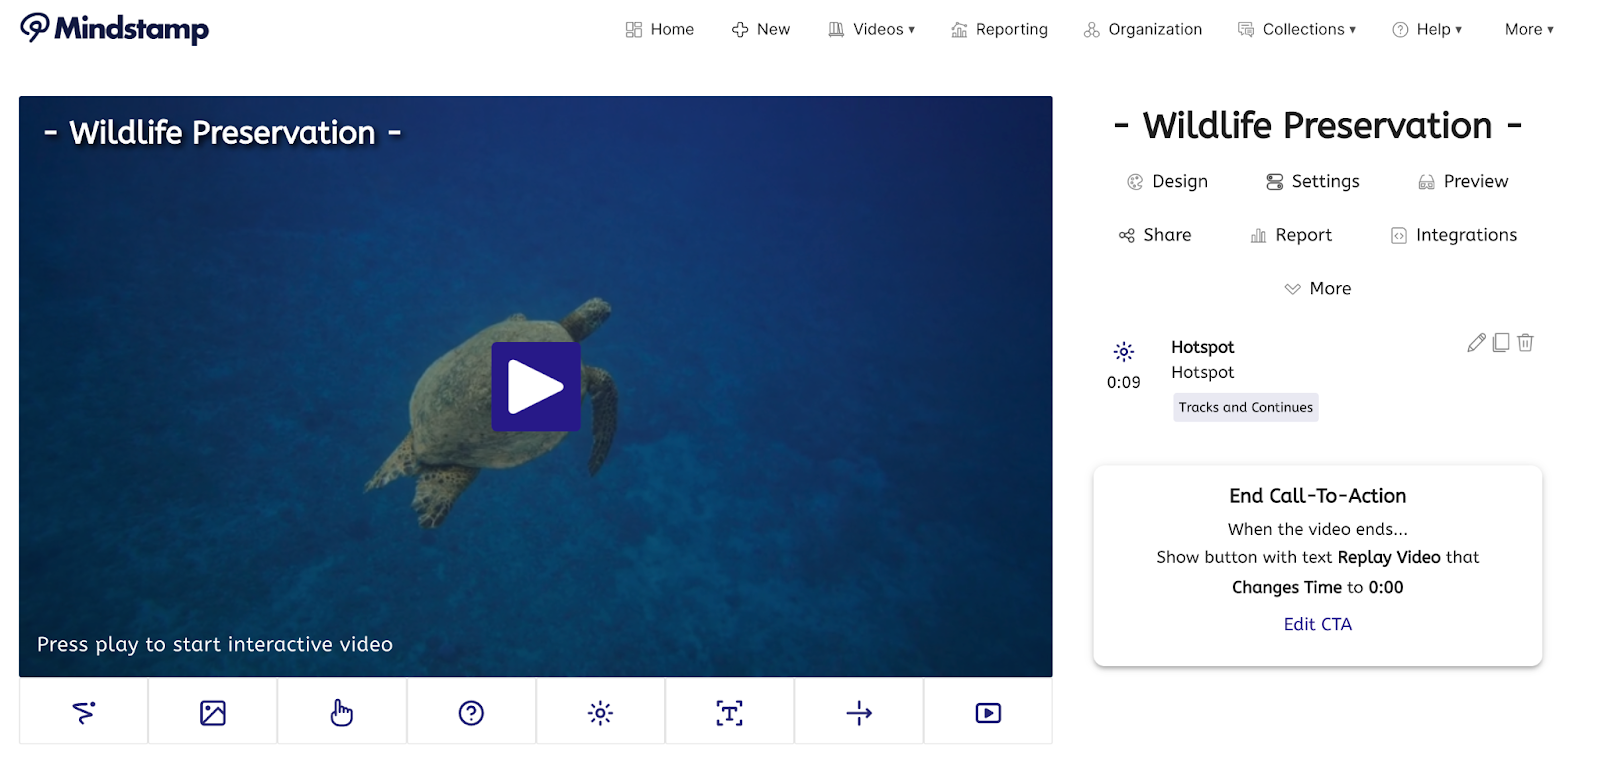Add a text interaction

tap(729, 712)
